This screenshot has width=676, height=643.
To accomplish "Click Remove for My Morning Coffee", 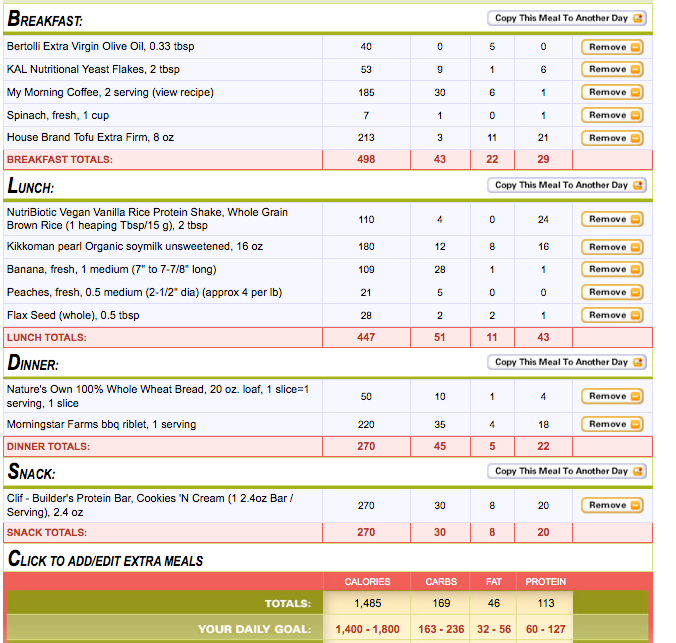I will click(611, 92).
